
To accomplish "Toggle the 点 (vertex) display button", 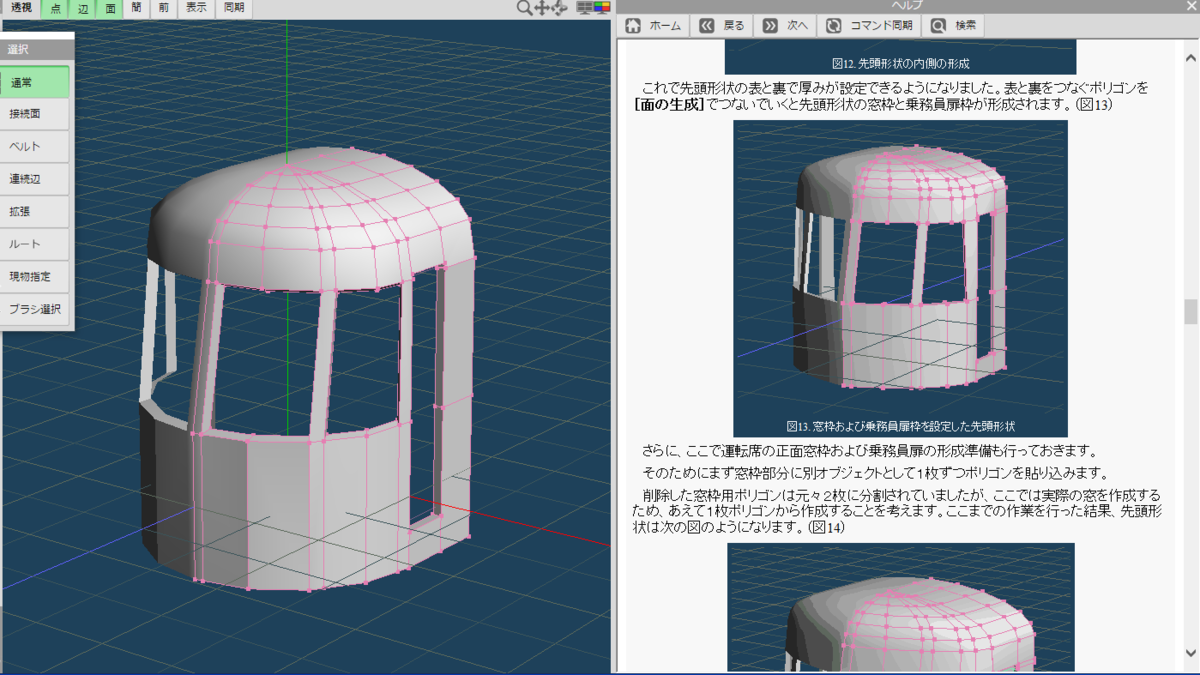I will [56, 8].
